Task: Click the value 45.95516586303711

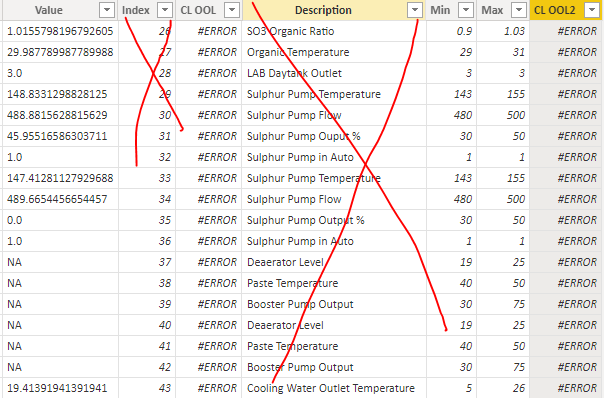Action: tap(57, 136)
